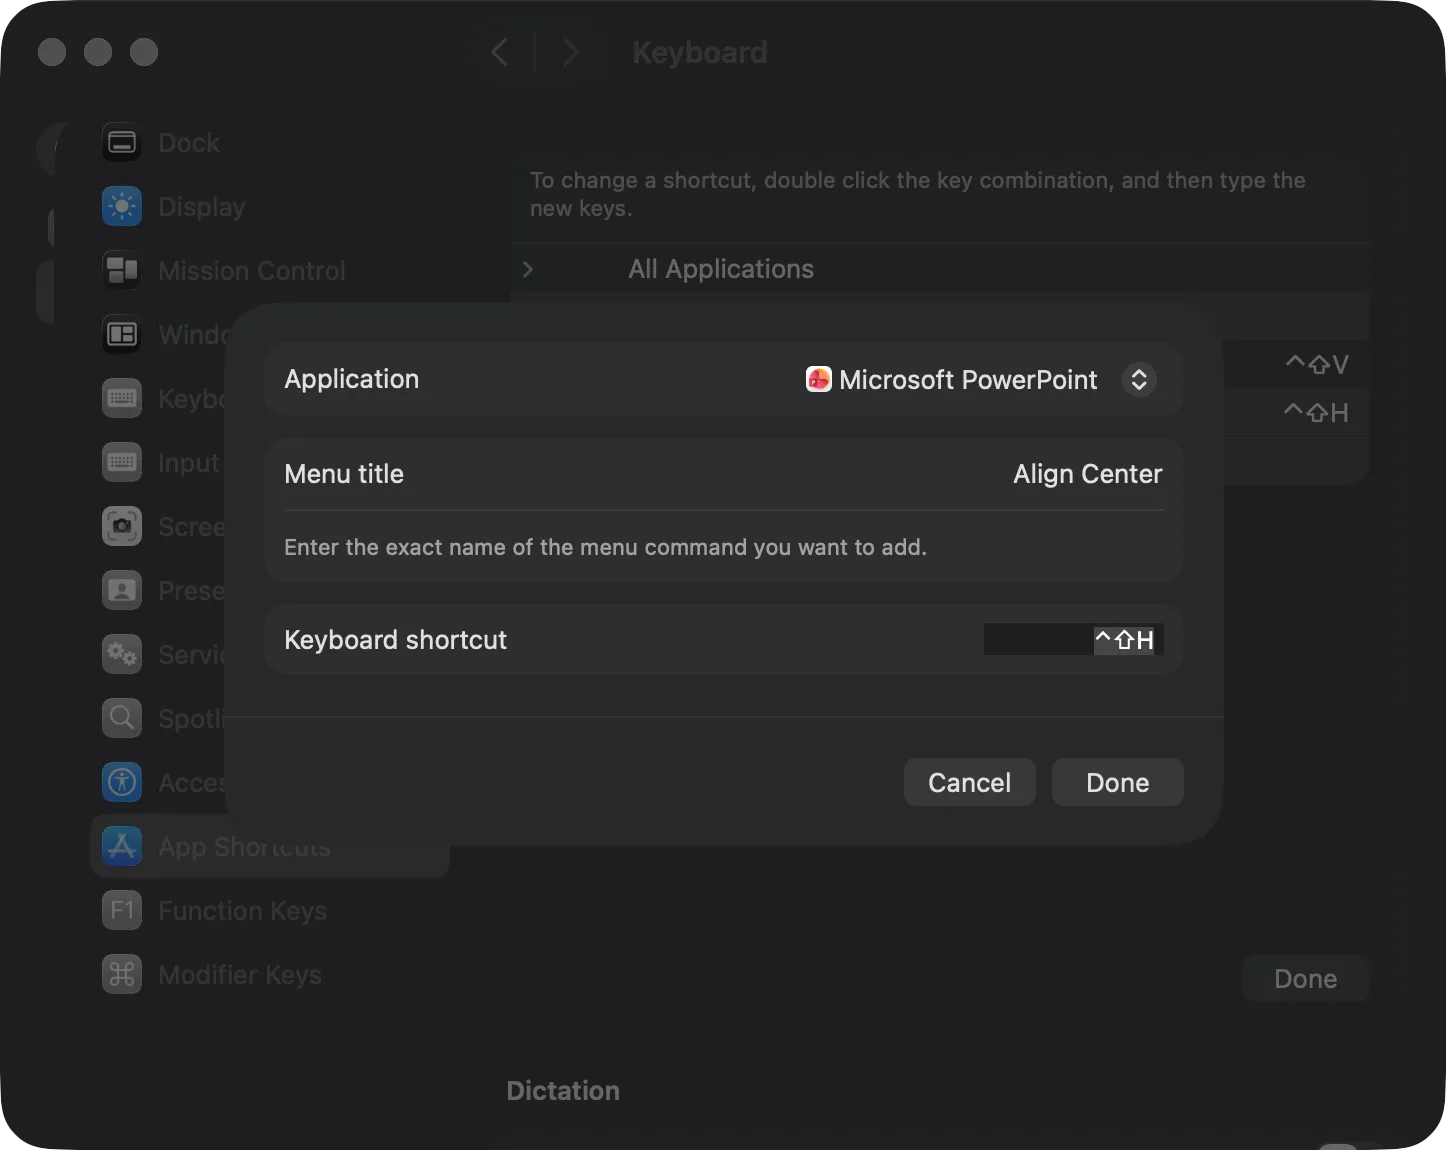The width and height of the screenshot is (1446, 1150).
Task: Click the Input Sources keyboard icon
Action: pos(122,463)
